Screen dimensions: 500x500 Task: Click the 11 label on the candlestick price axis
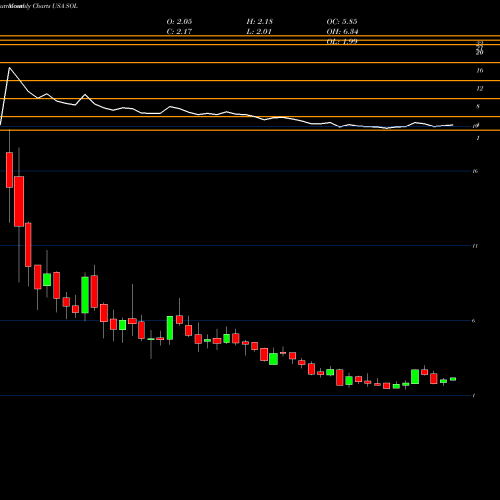(475, 246)
